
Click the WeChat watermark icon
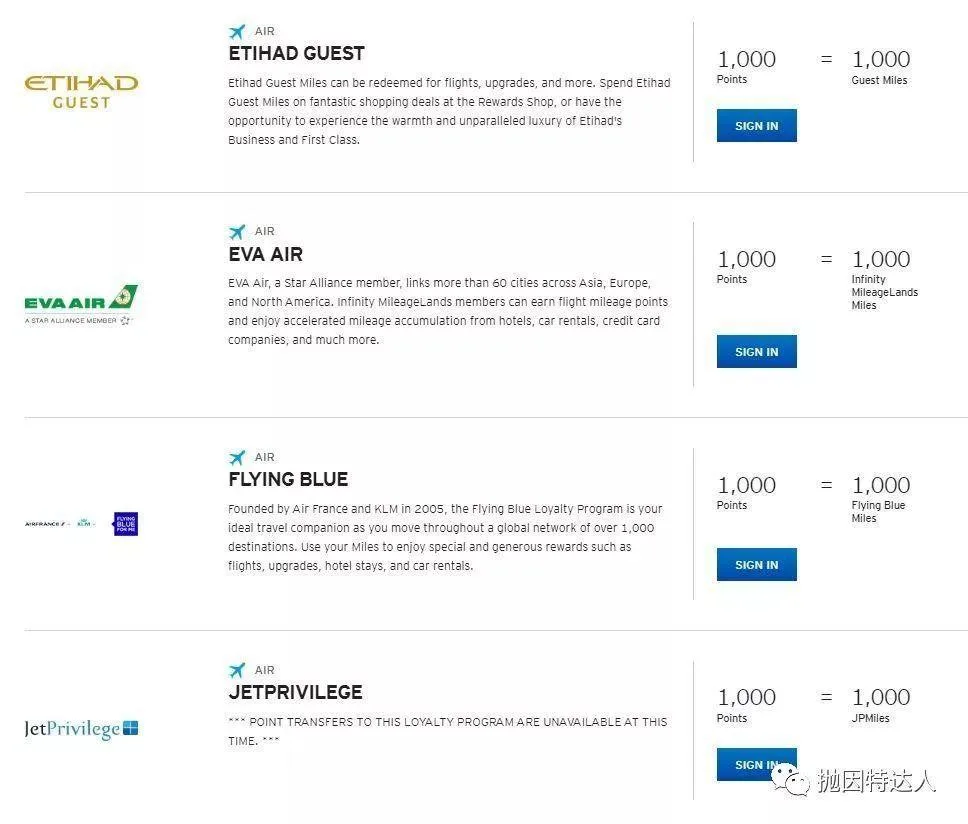pos(790,780)
